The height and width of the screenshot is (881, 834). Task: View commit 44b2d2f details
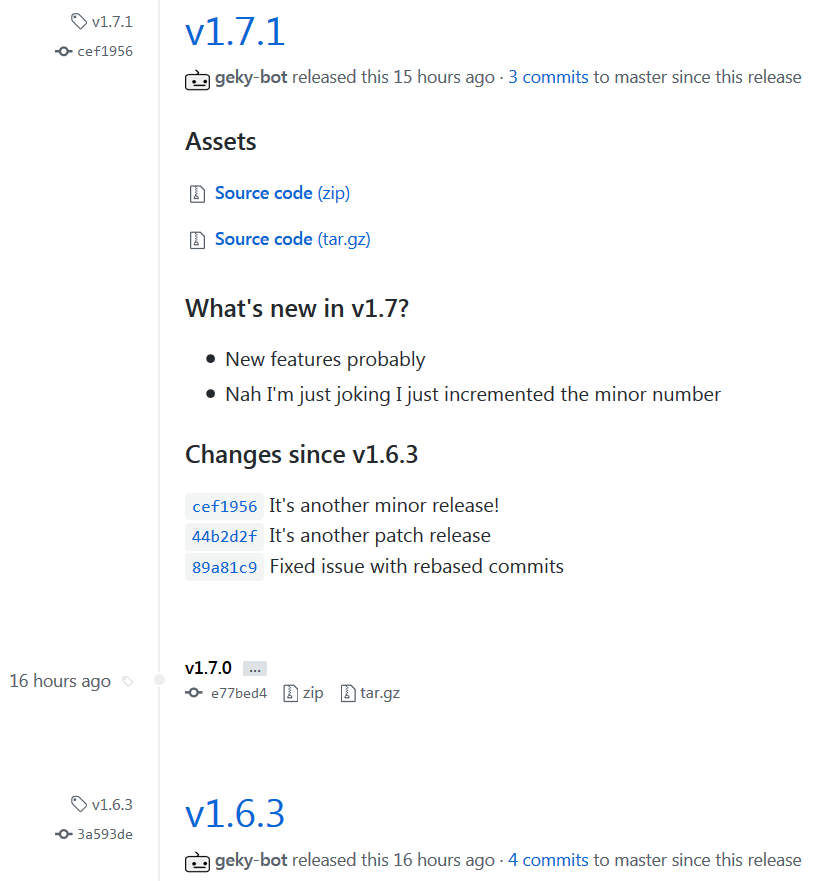tap(223, 536)
